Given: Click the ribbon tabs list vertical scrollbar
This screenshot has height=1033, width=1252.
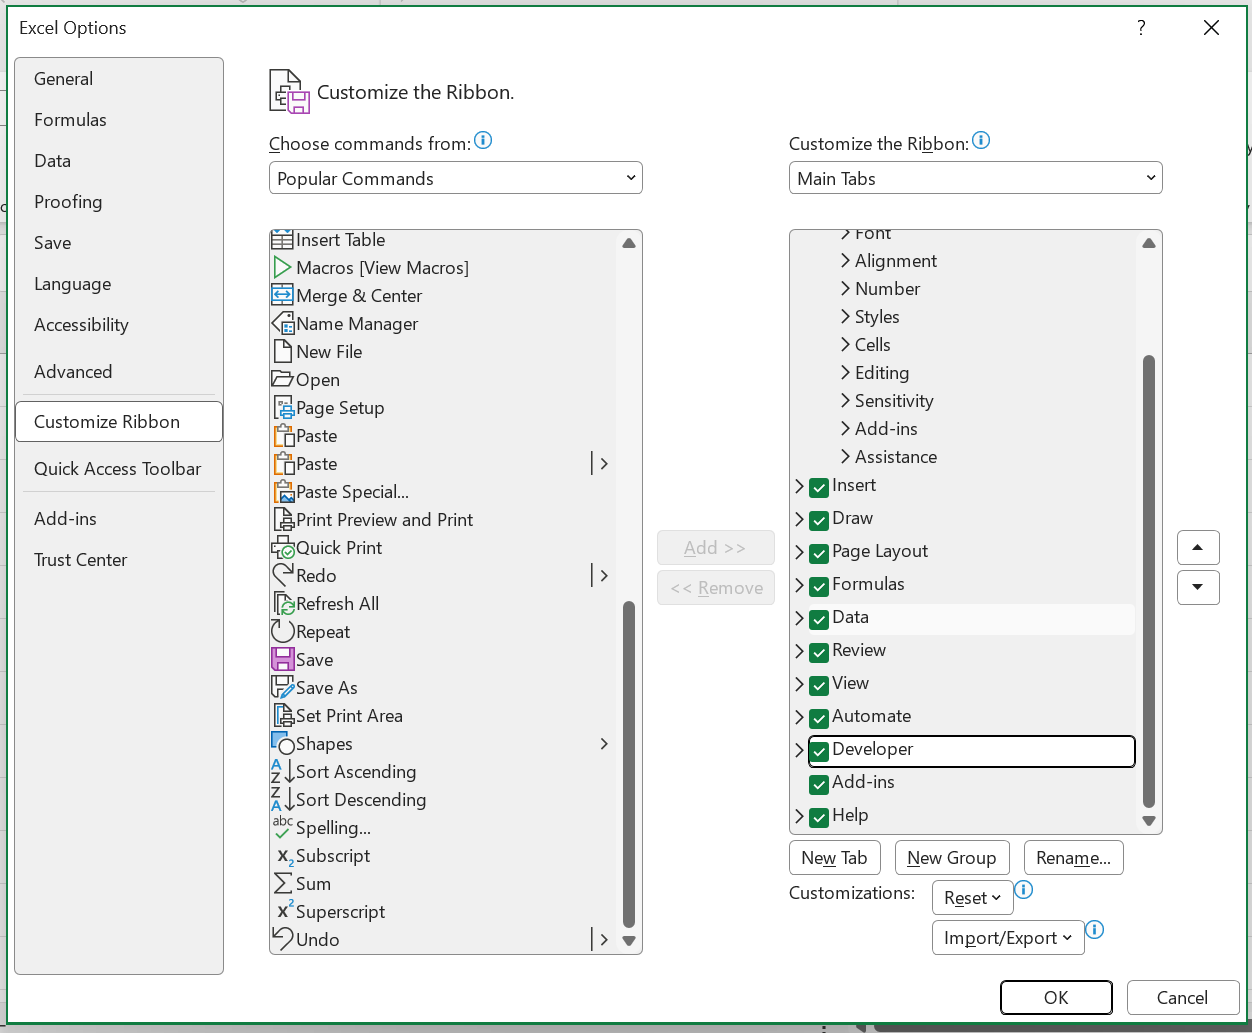Looking at the screenshot, I should pos(1149,580).
